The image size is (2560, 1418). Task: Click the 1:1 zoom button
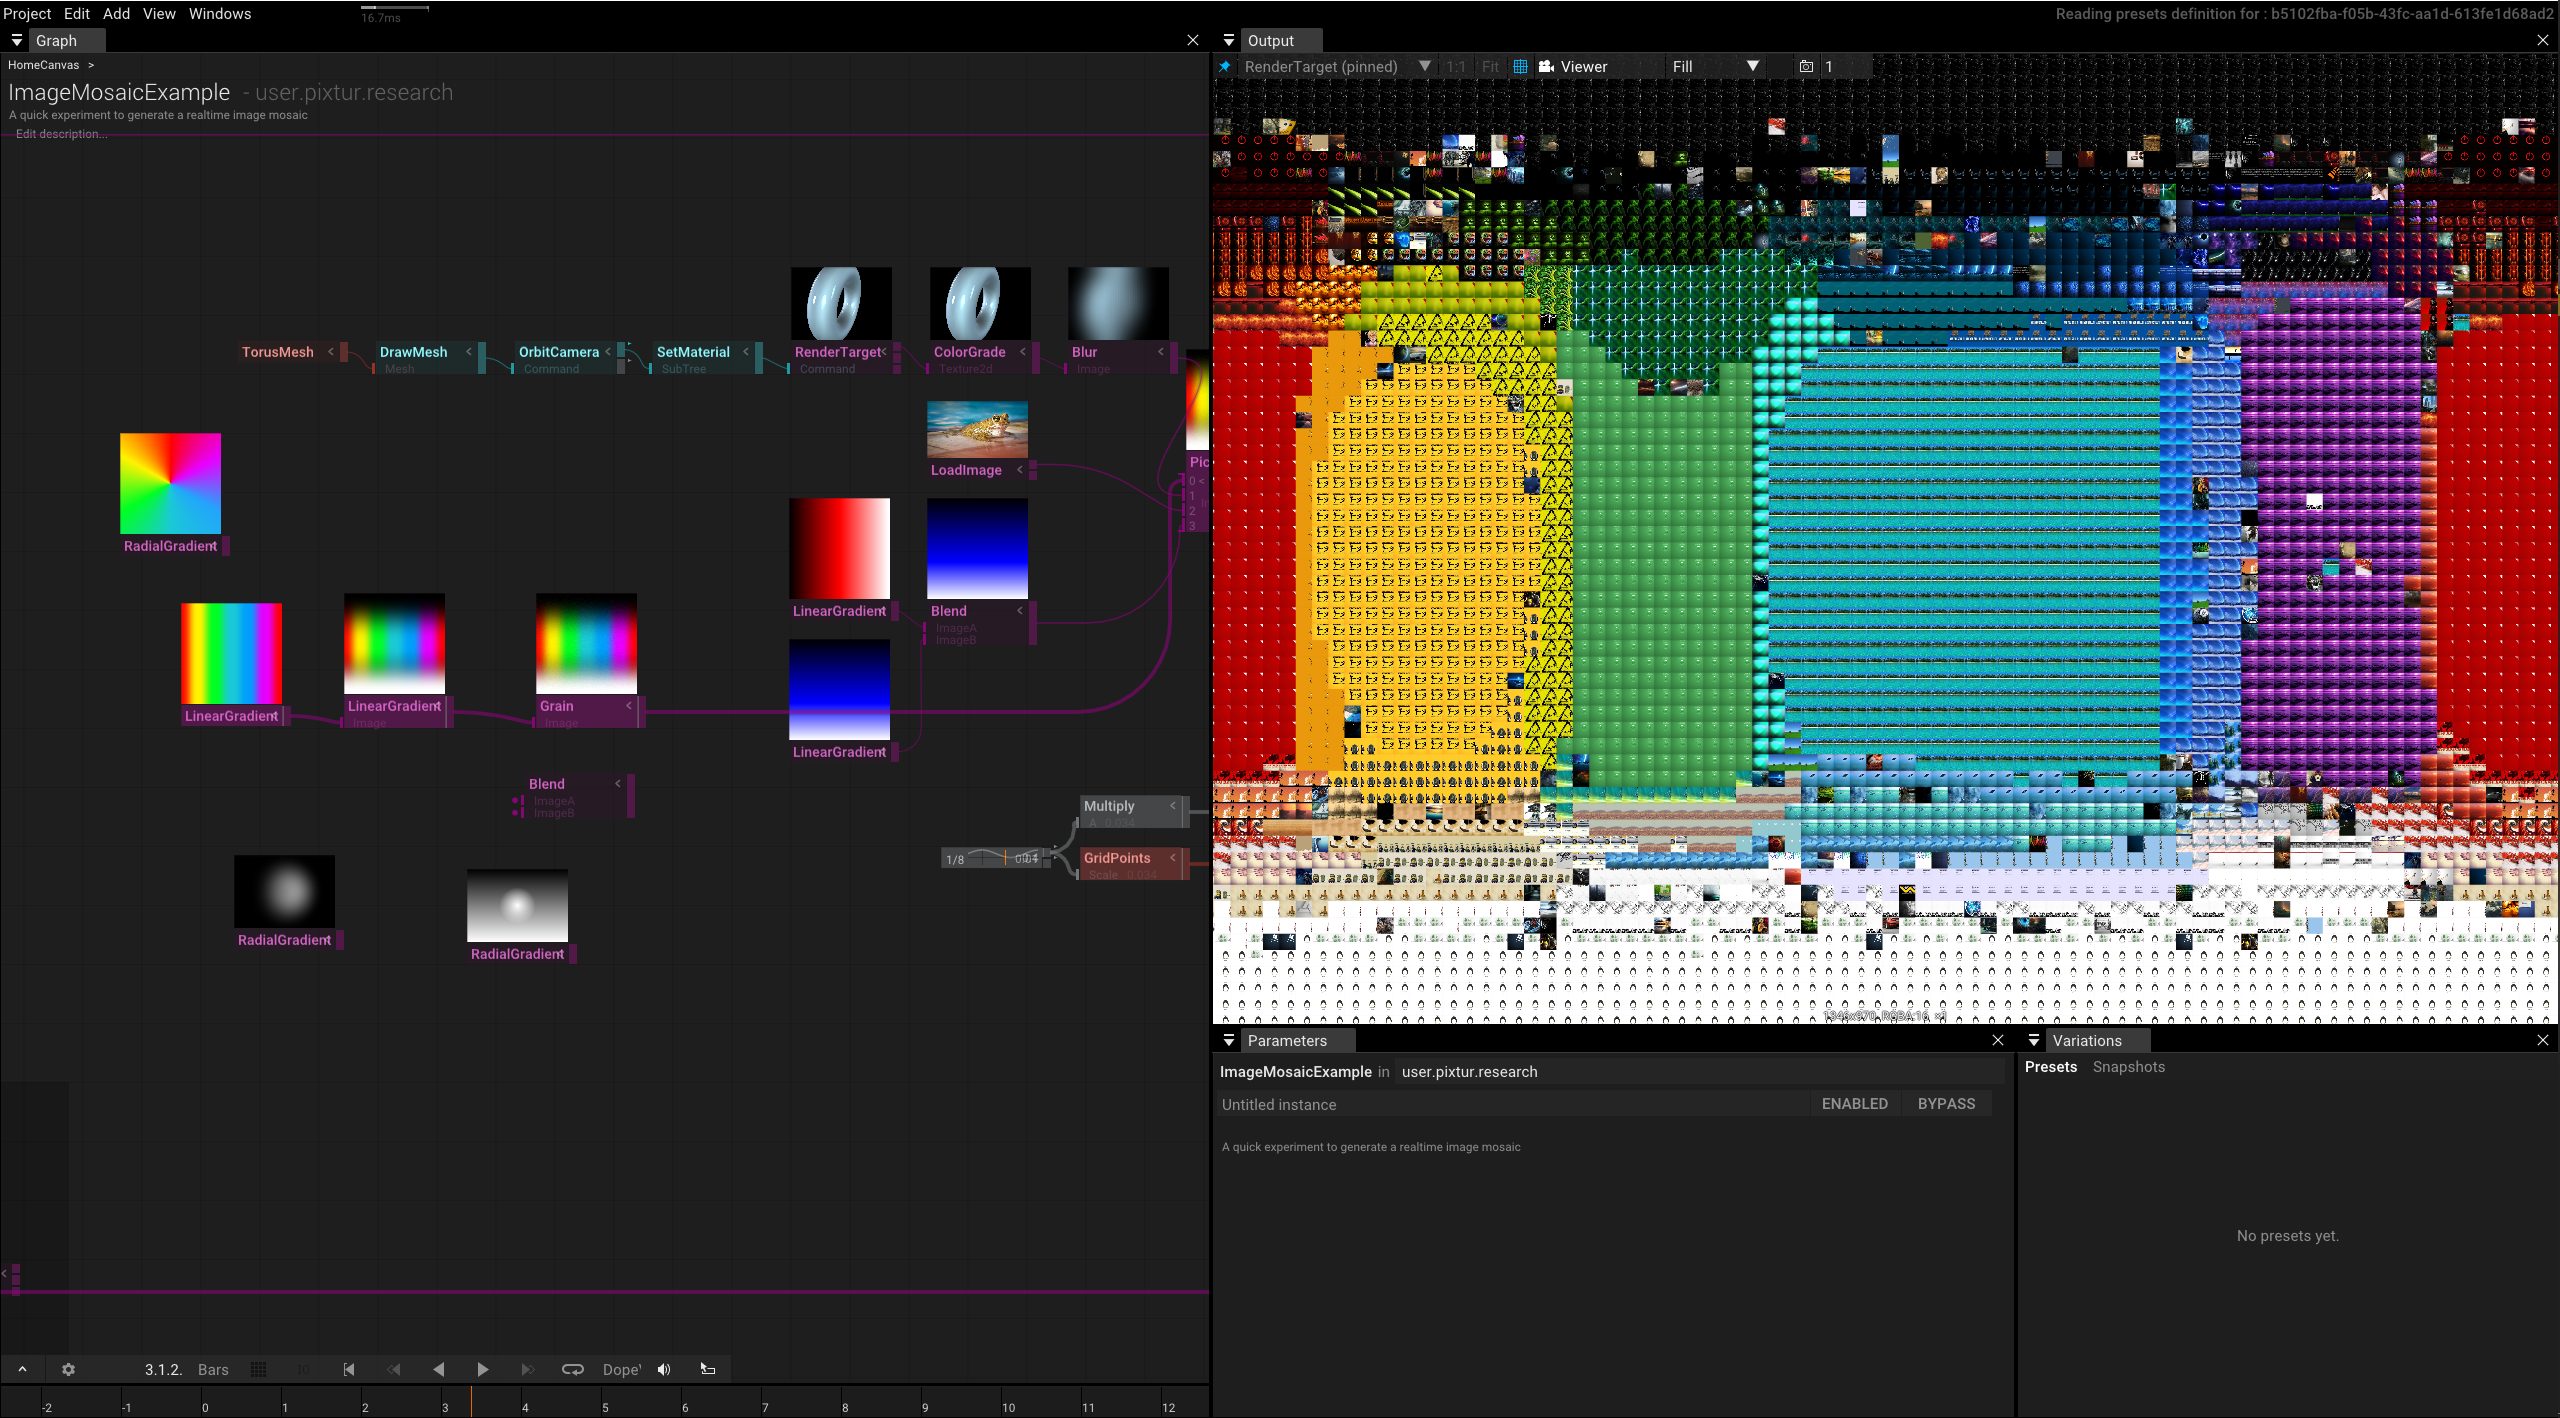click(x=1456, y=67)
